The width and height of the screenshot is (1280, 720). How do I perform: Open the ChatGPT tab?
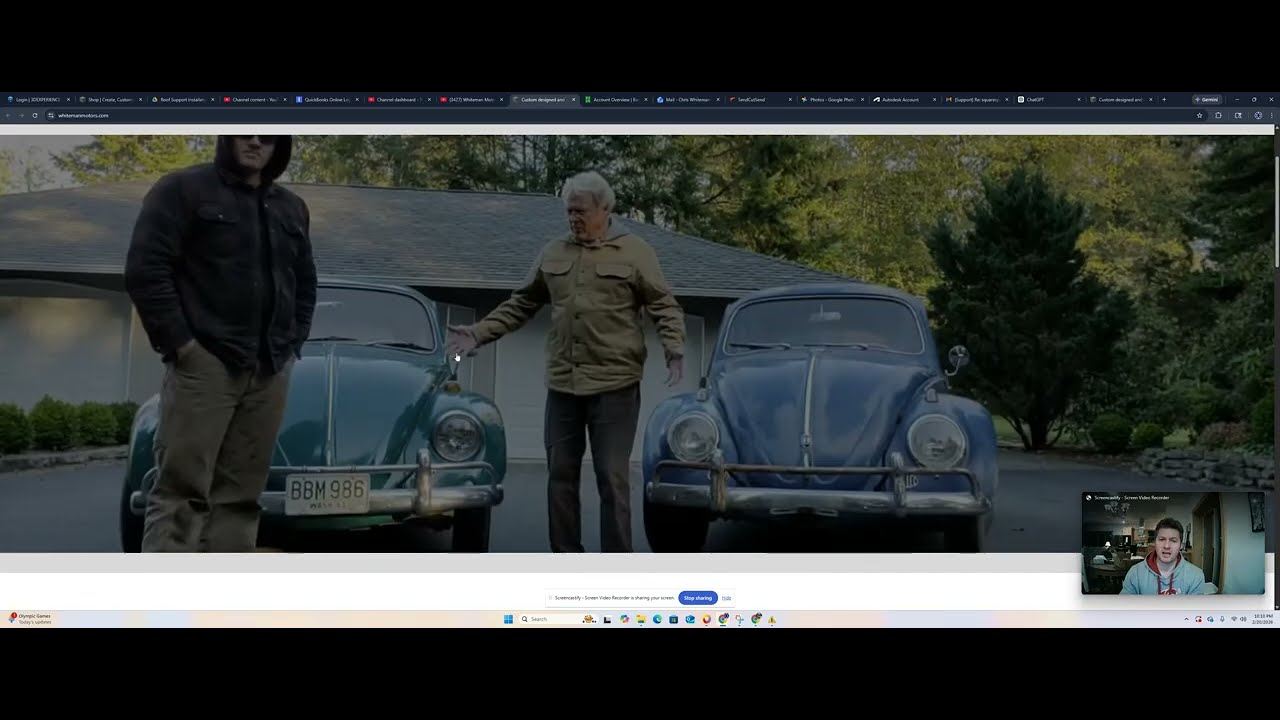[x=1049, y=100]
